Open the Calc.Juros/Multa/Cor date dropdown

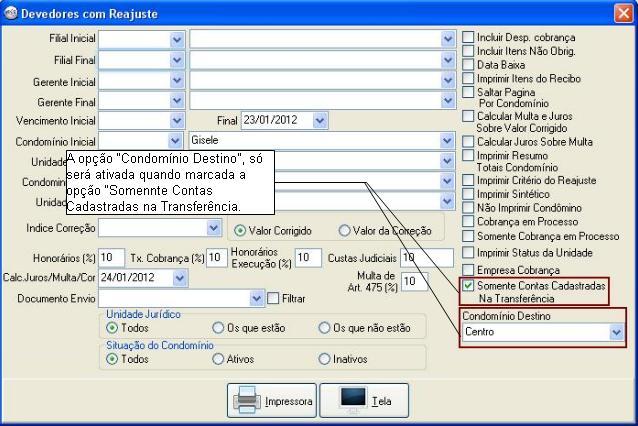pos(179,277)
